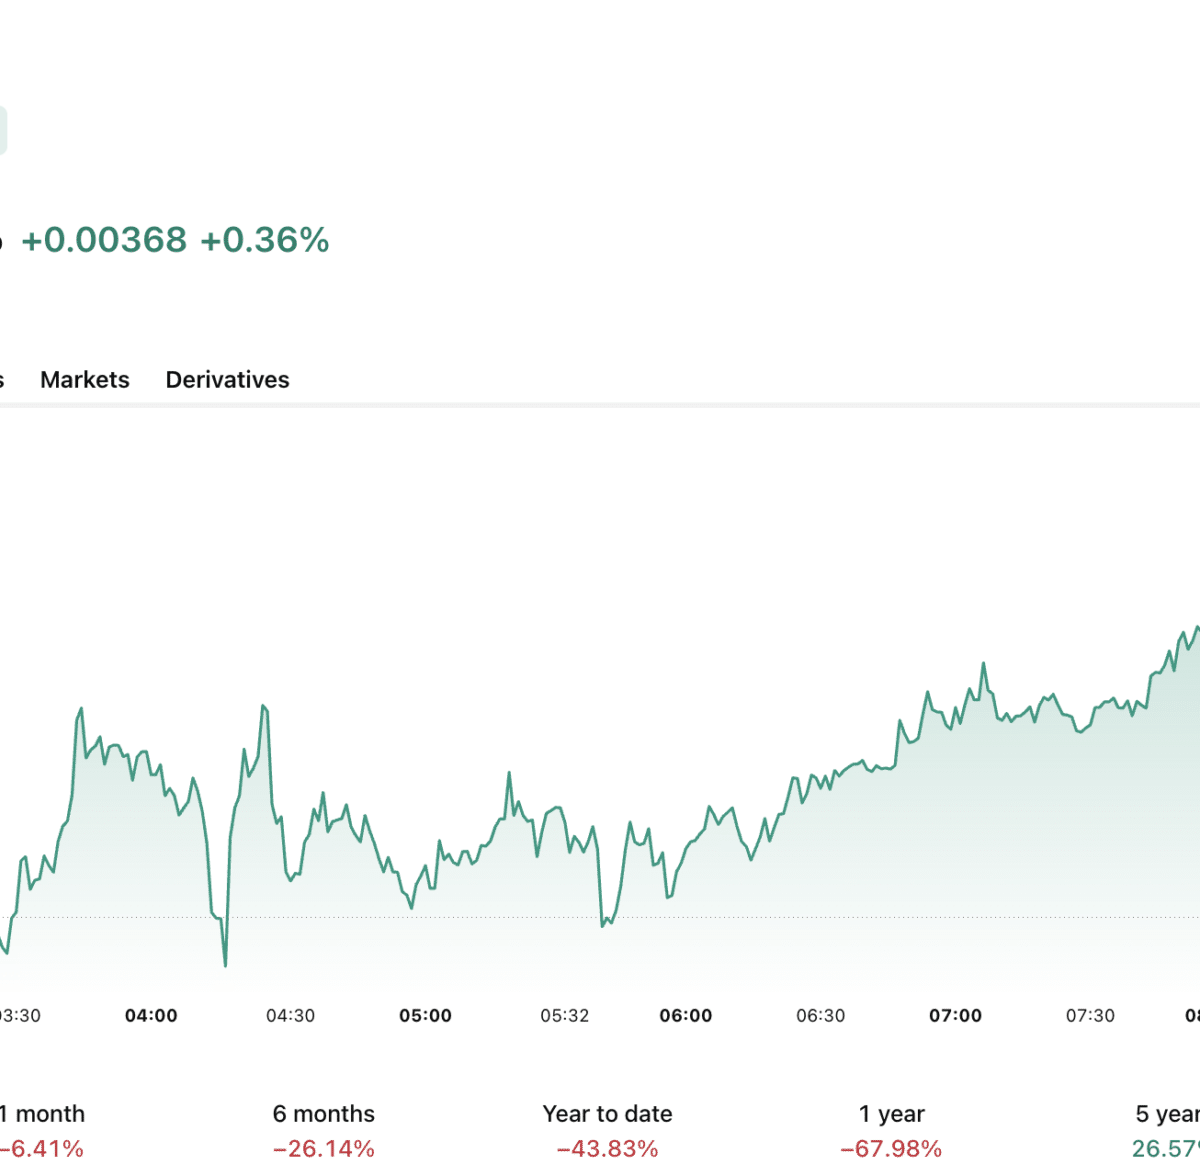Click the −26.14% six-month value
Screen dimensions: 1200x1176
click(x=324, y=1149)
